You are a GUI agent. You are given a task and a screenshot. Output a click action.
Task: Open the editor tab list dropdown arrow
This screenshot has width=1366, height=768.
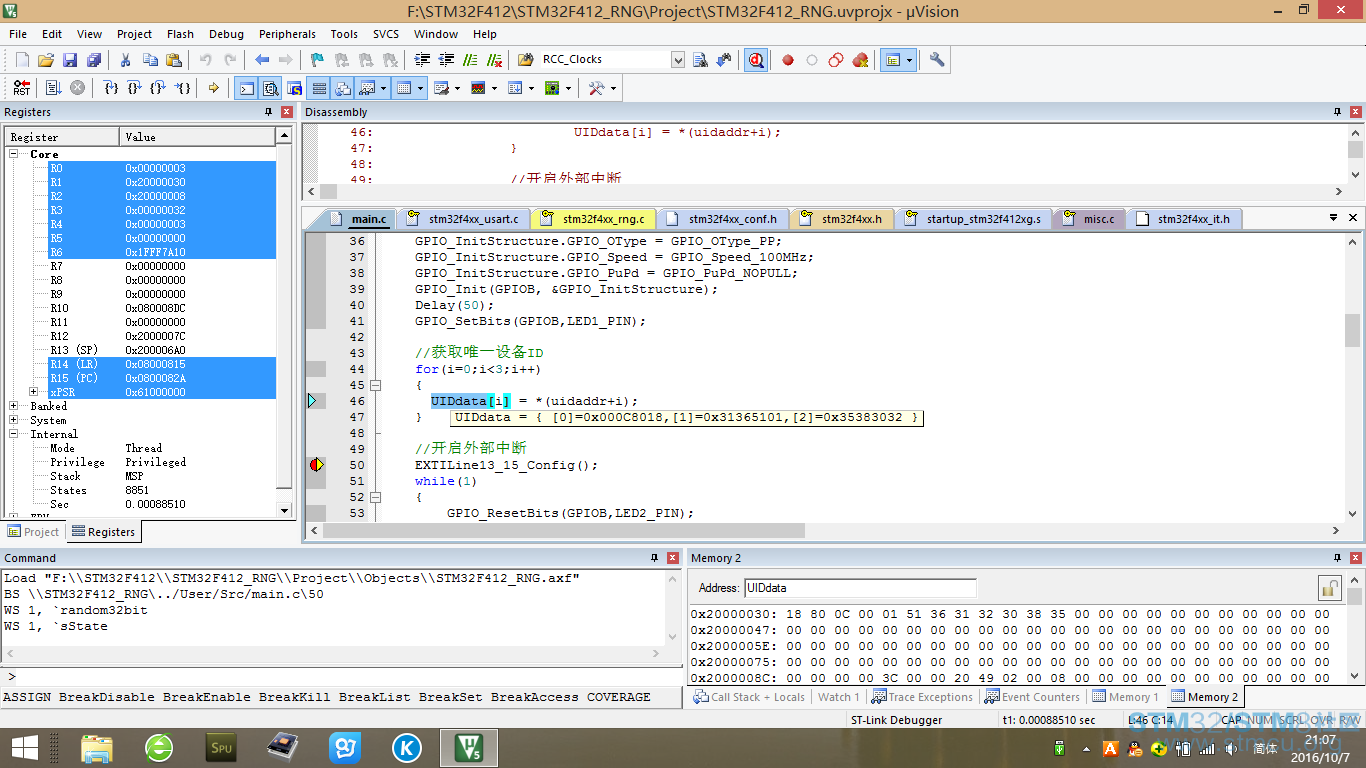[1333, 218]
